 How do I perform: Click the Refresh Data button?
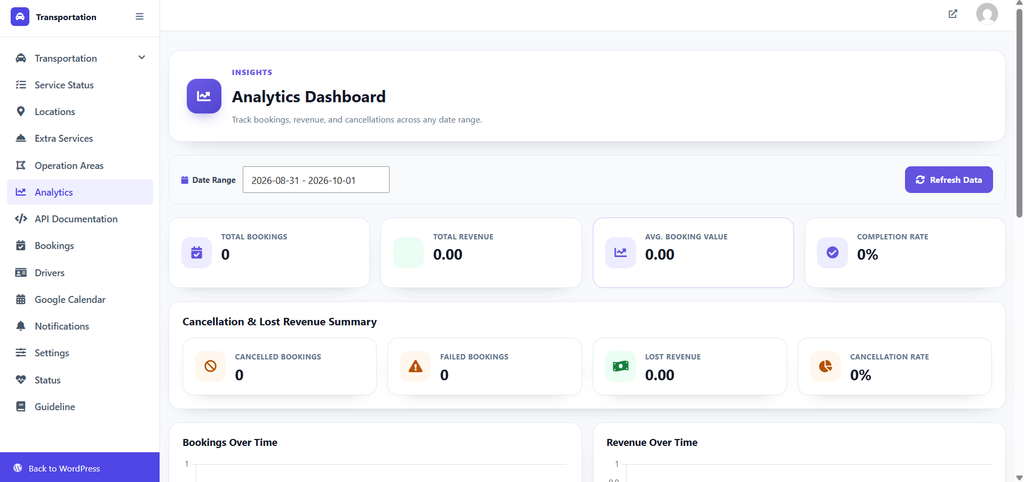[948, 180]
